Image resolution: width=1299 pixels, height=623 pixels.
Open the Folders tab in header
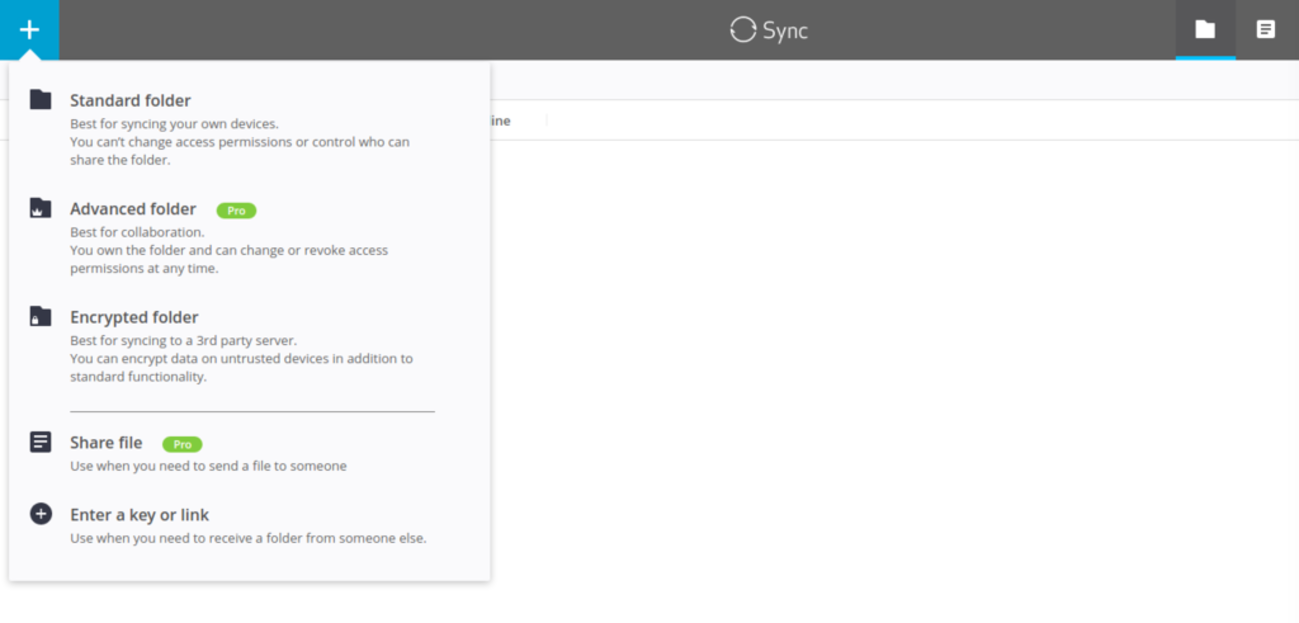point(1205,30)
